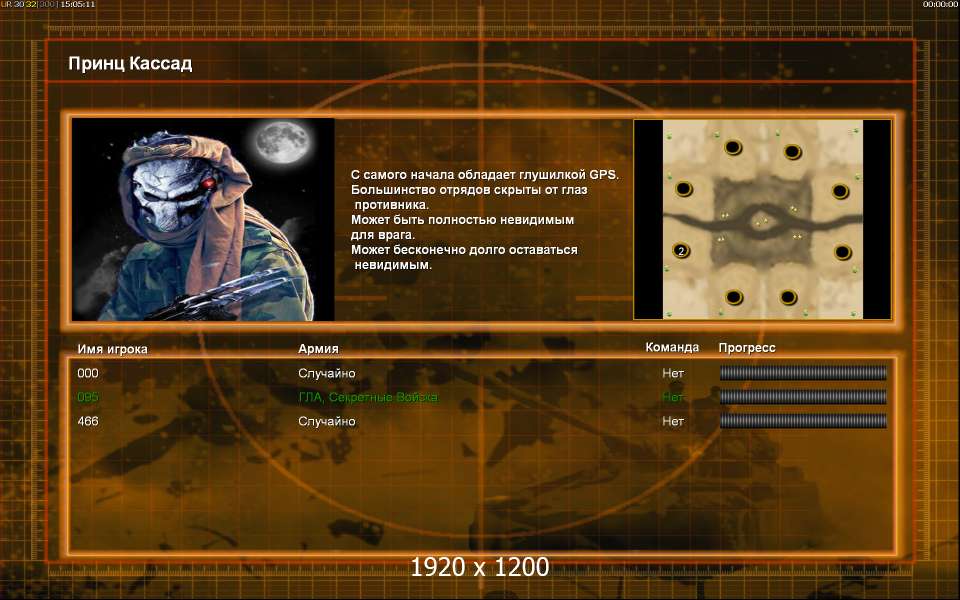Click the Принц Кассад title heading
The height and width of the screenshot is (600, 960).
coord(130,64)
